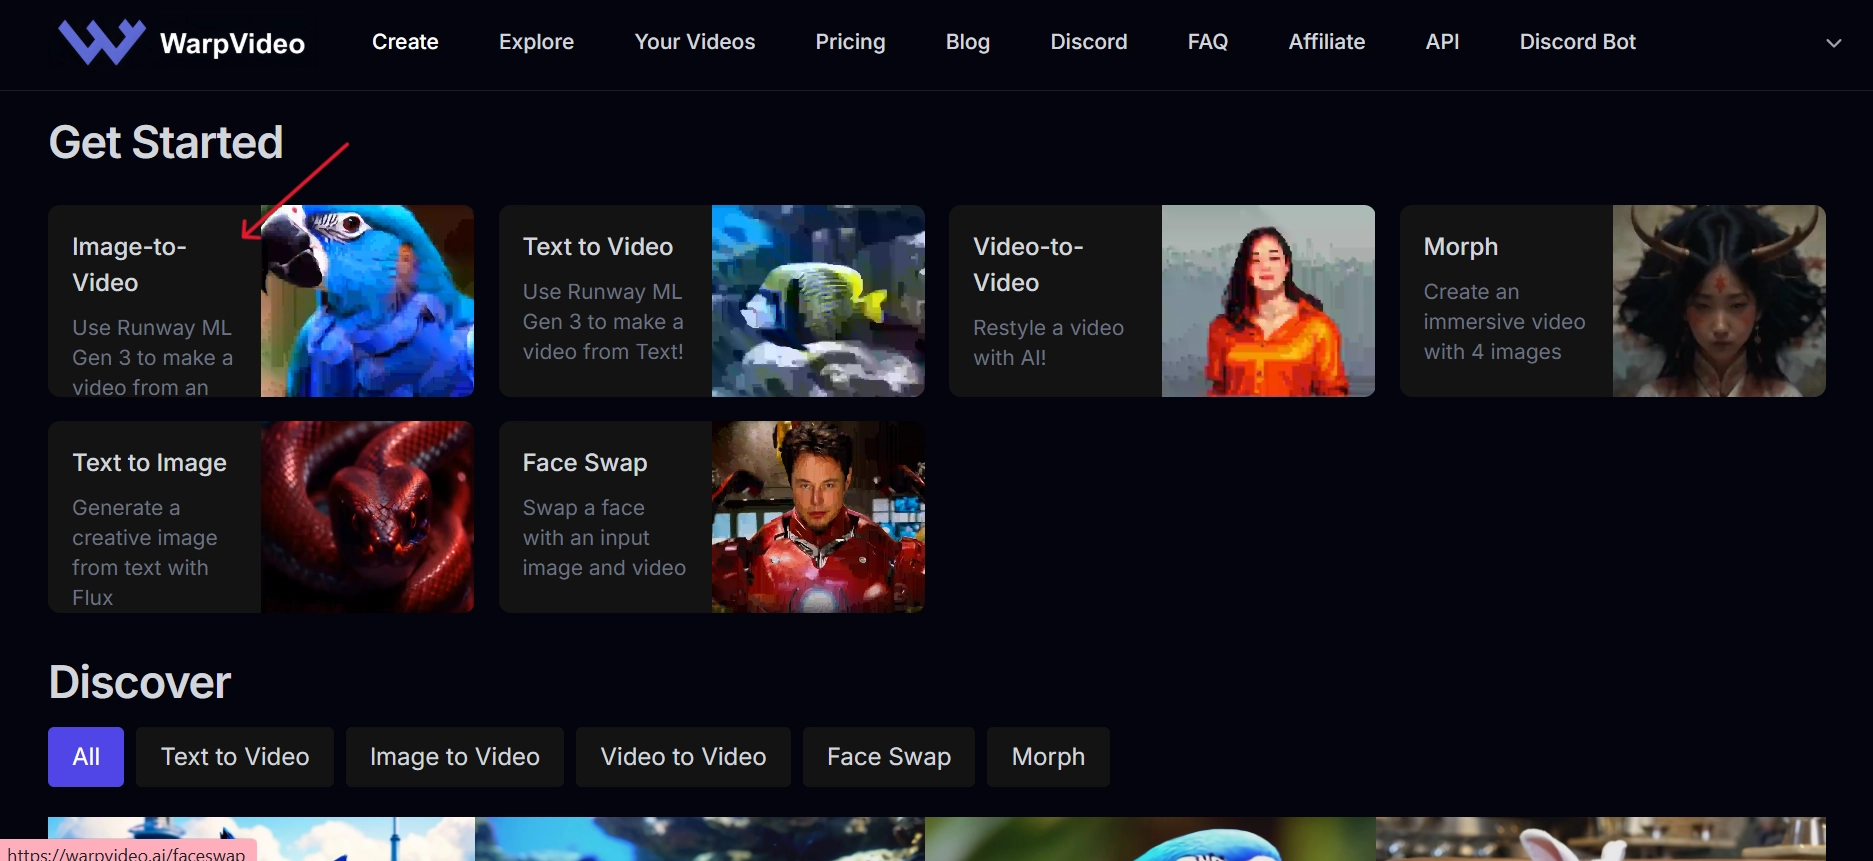Viewport: 1873px width, 861px height.
Task: Click 'Create an immersive video with 4 images' text
Action: click(1504, 321)
